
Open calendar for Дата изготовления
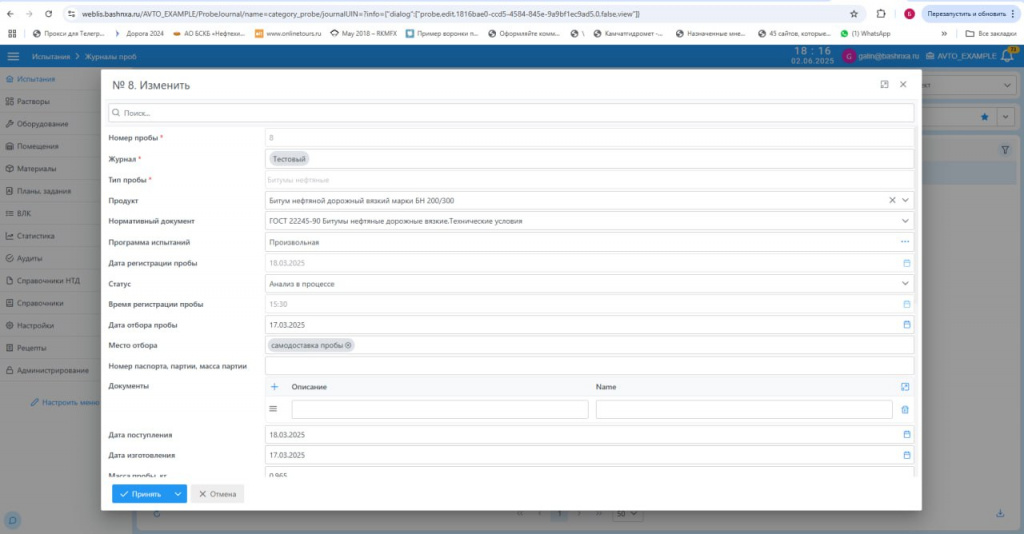coord(906,455)
